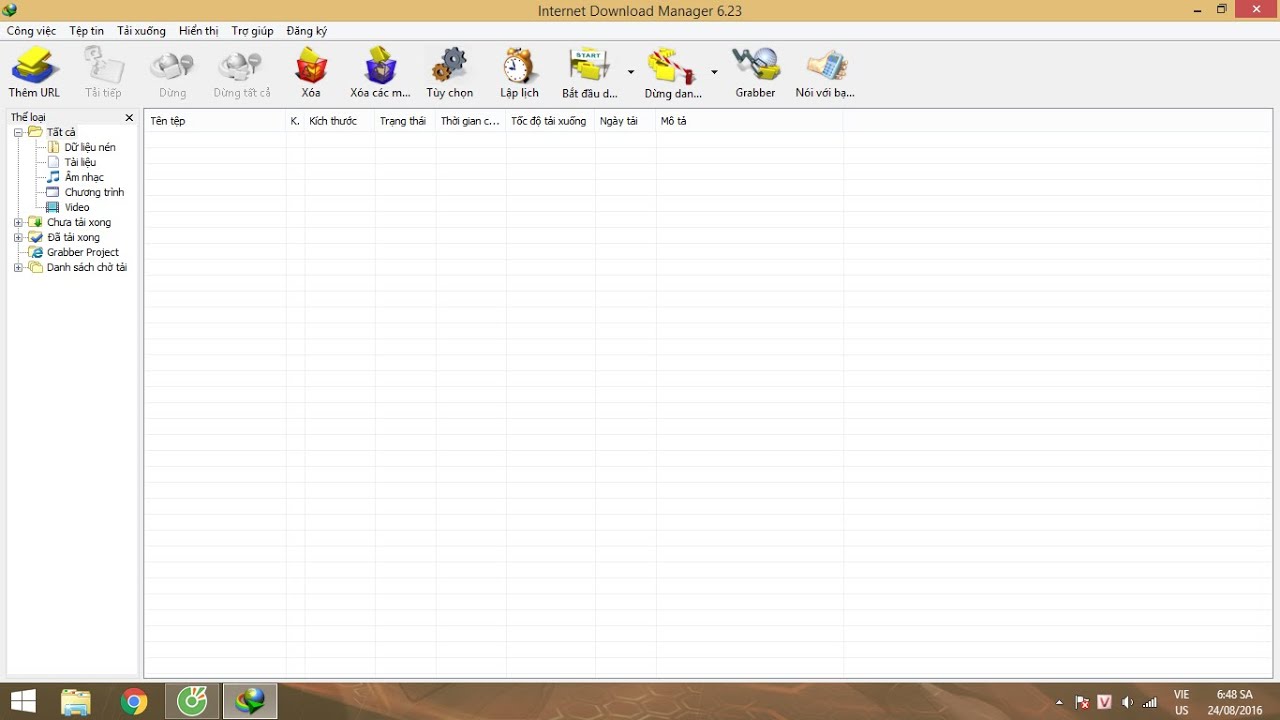This screenshot has height=720, width=1280.
Task: Sort by Tên tệp column header
Action: pos(215,121)
